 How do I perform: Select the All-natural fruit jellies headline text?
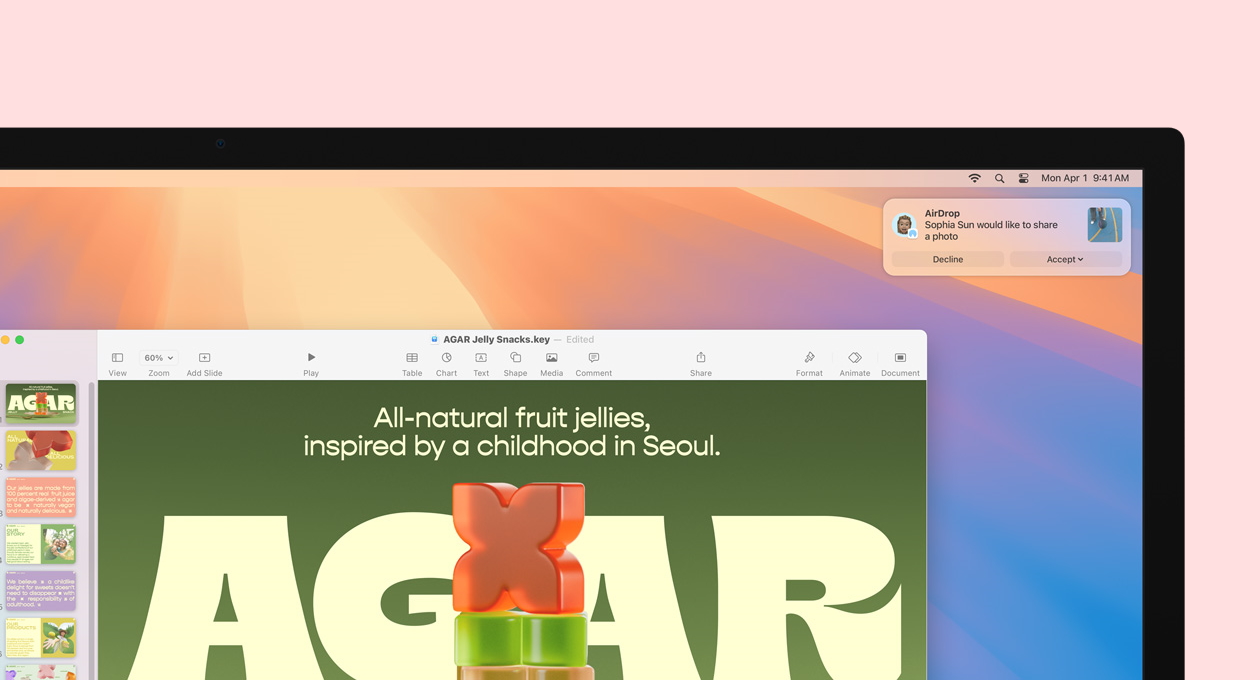pos(512,431)
